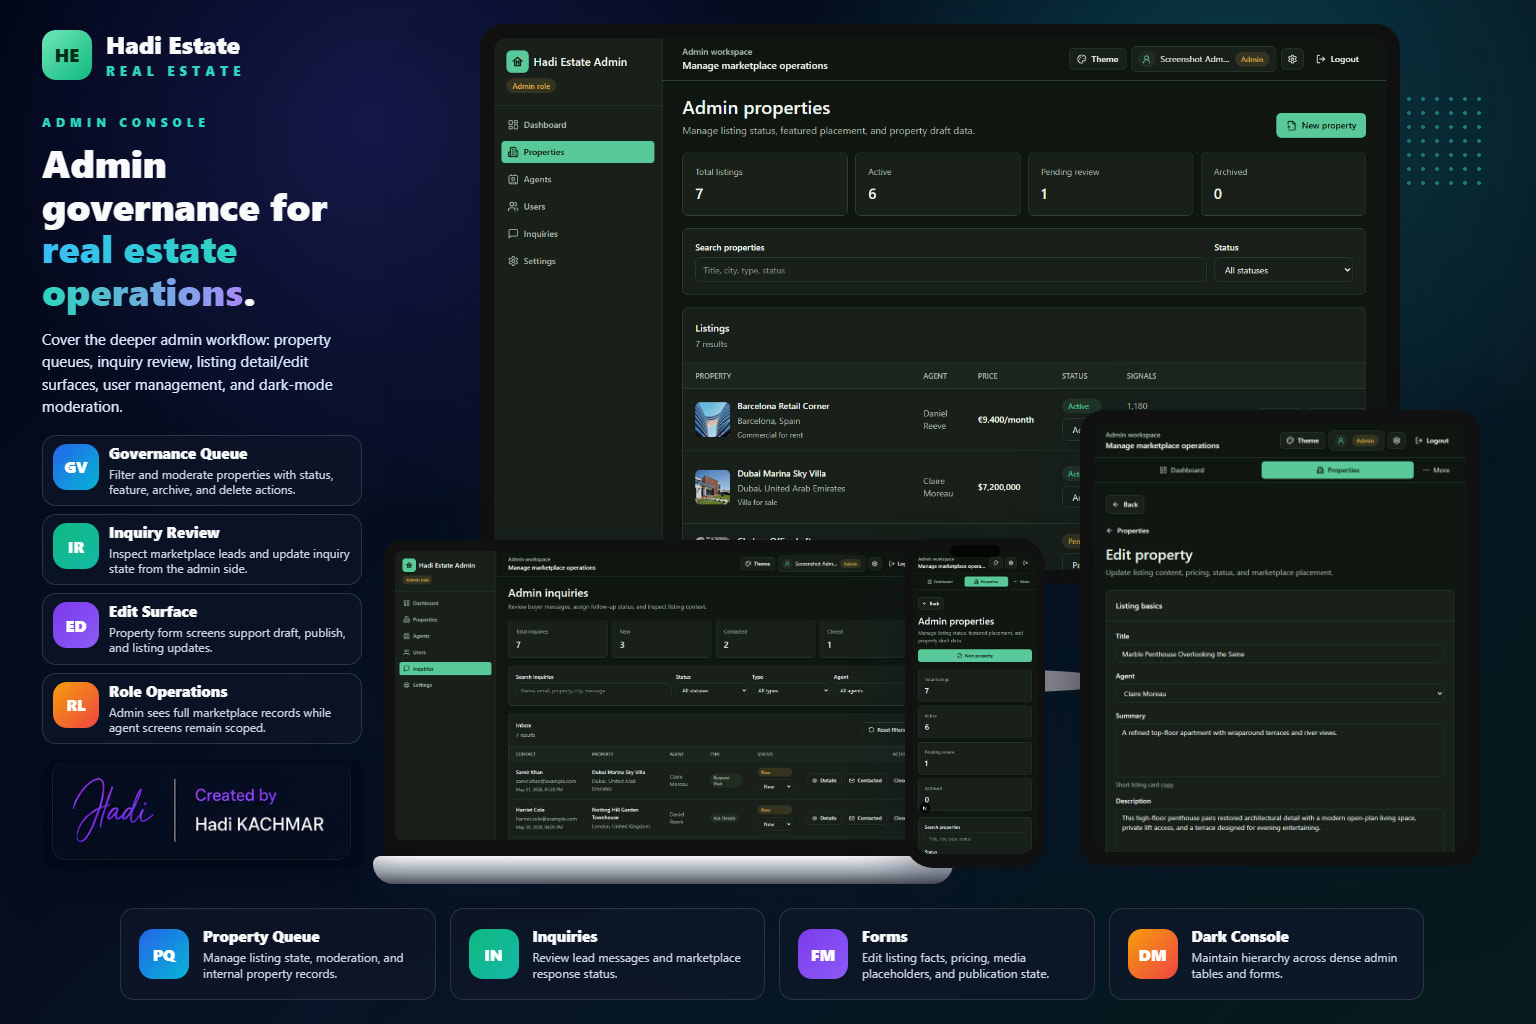Click the Hadi Estate Admin house logo in main window
The image size is (1536, 1024).
click(x=517, y=61)
